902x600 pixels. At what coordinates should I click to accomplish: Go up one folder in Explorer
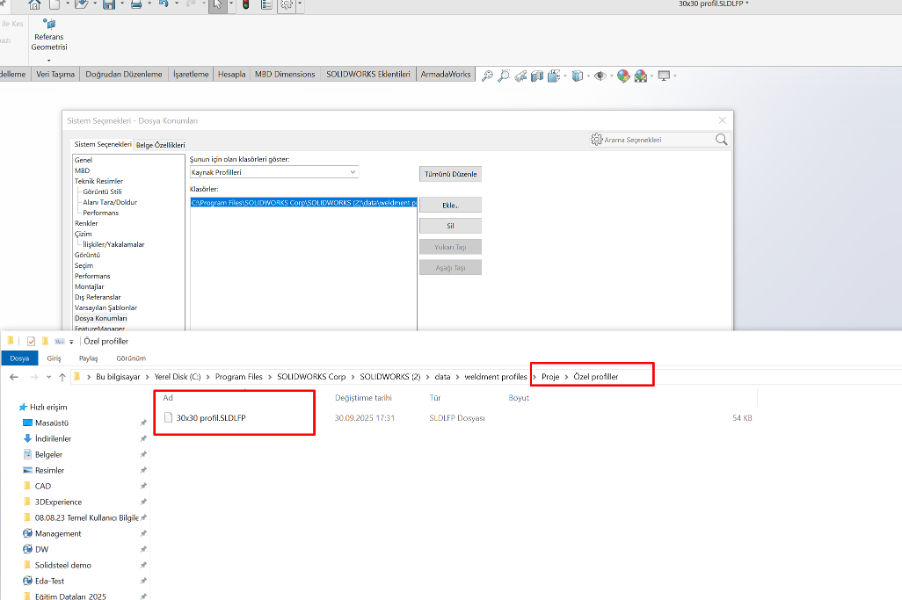click(x=62, y=377)
